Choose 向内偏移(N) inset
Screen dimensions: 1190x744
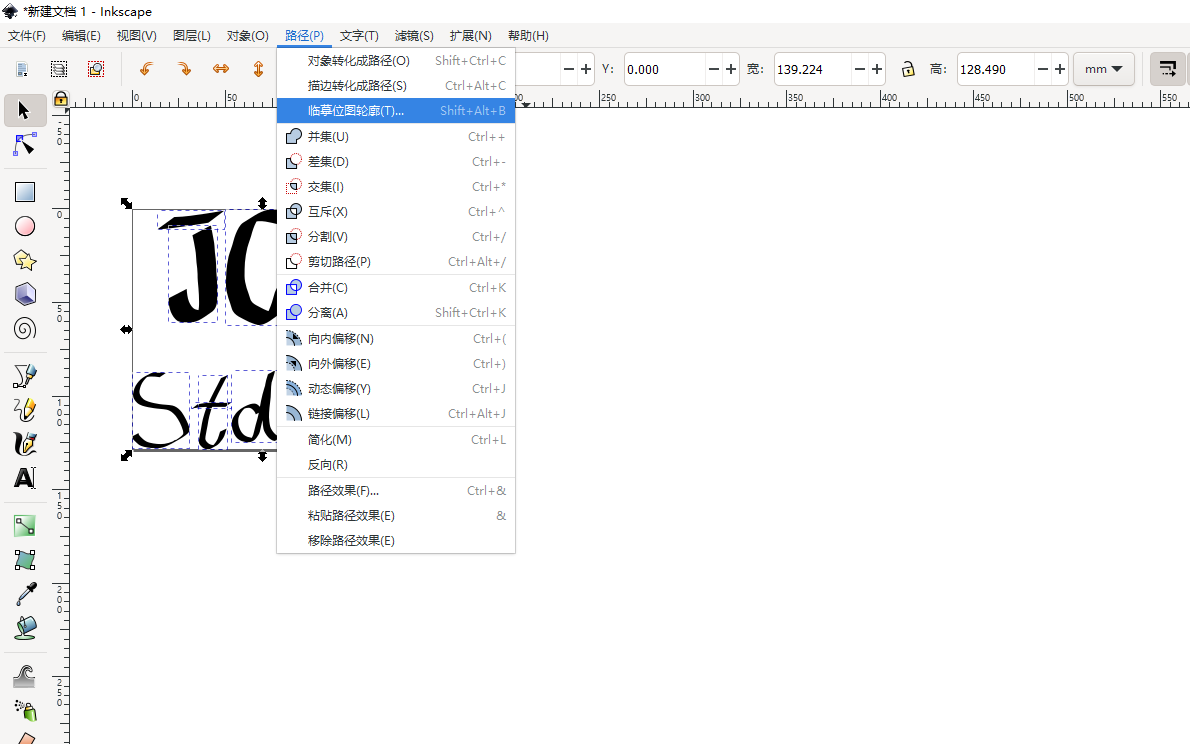pos(396,339)
